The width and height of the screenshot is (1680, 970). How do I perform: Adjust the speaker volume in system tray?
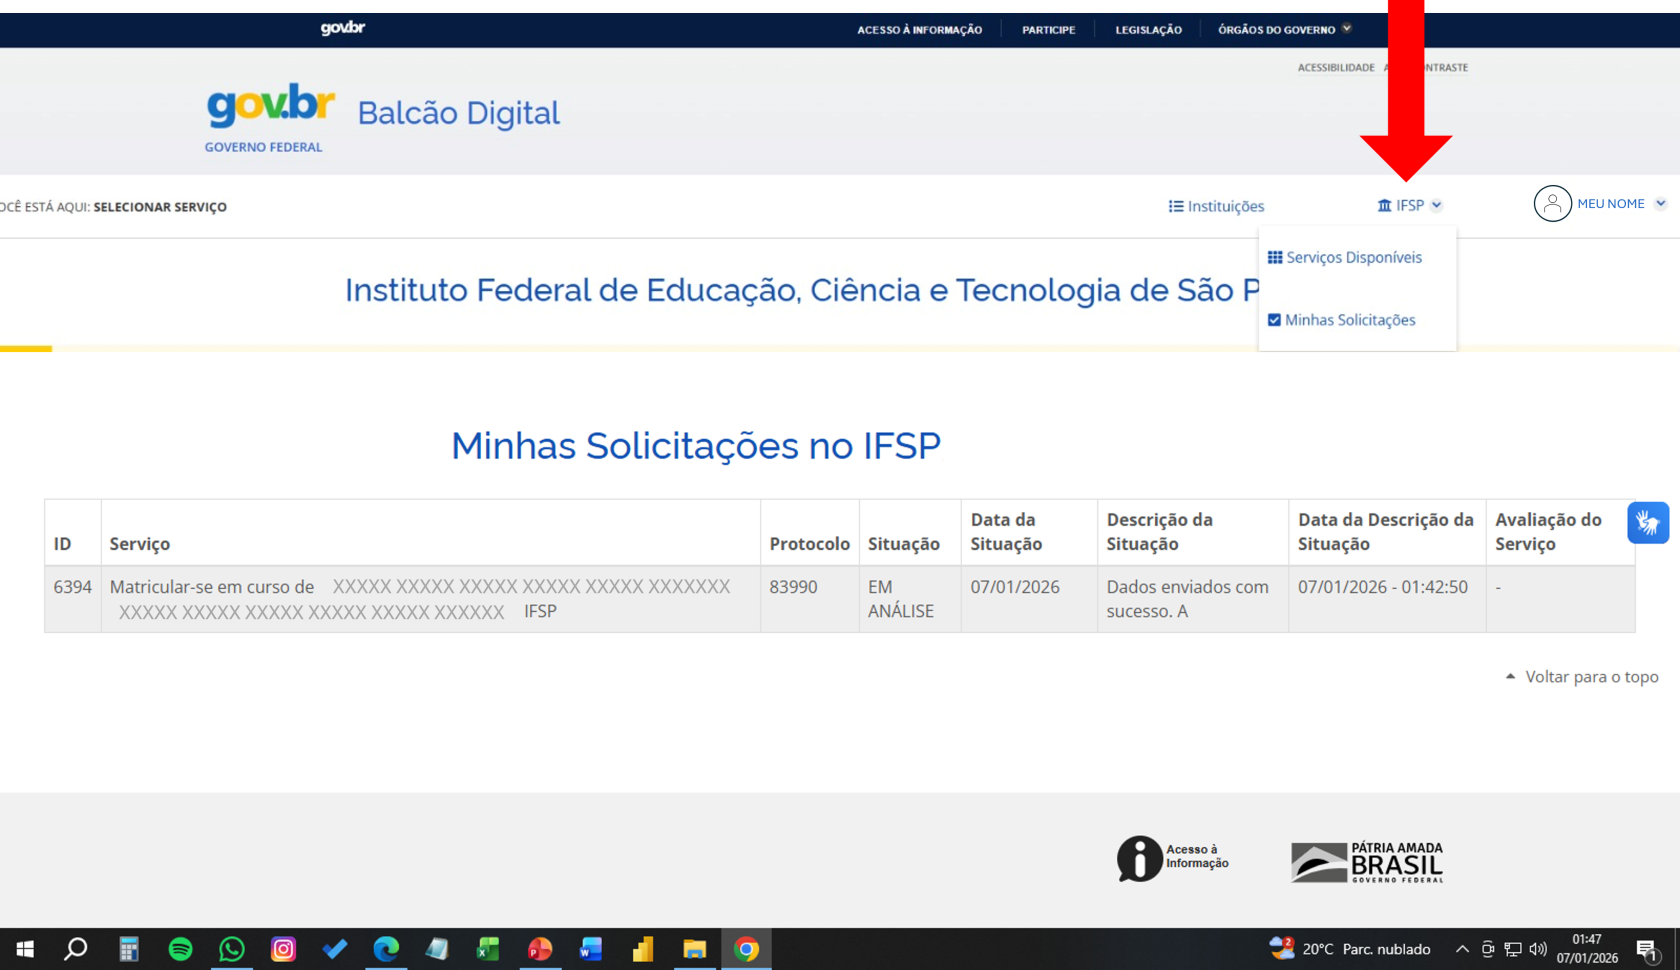pos(1537,949)
